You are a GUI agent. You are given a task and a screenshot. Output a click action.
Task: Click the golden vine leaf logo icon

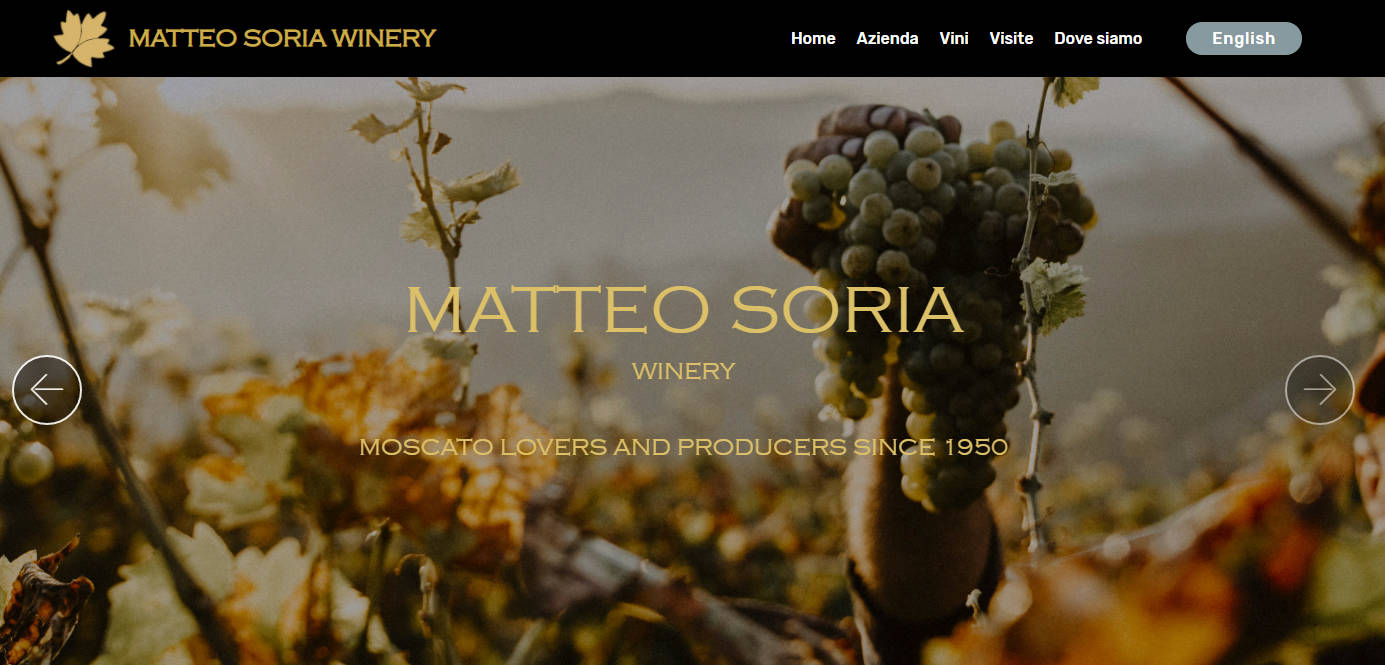pos(84,38)
